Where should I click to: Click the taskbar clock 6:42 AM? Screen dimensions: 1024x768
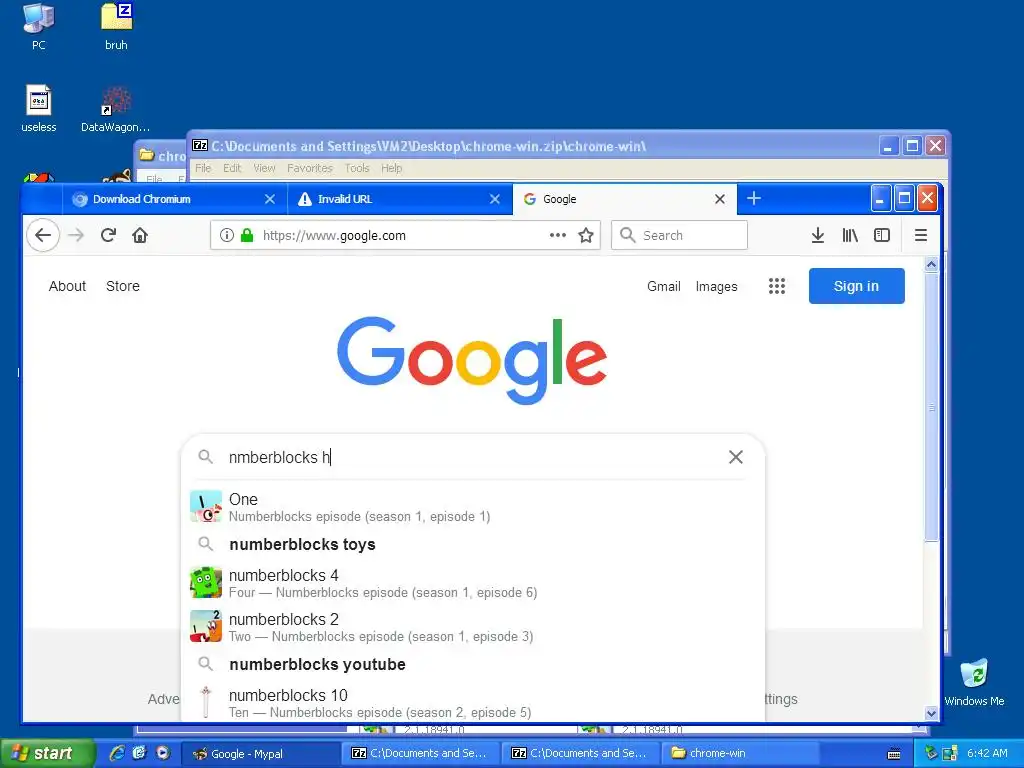(987, 753)
